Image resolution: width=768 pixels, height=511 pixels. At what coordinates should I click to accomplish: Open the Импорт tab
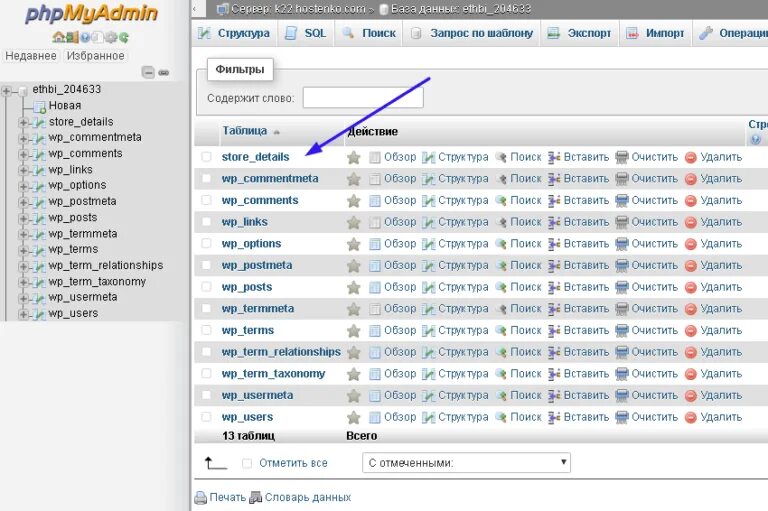(x=655, y=33)
